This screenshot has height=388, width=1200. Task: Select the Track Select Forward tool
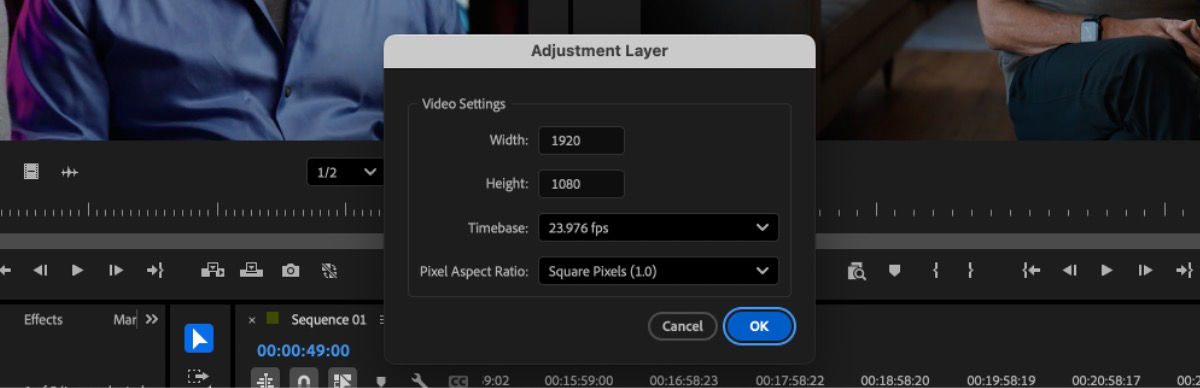(x=198, y=378)
